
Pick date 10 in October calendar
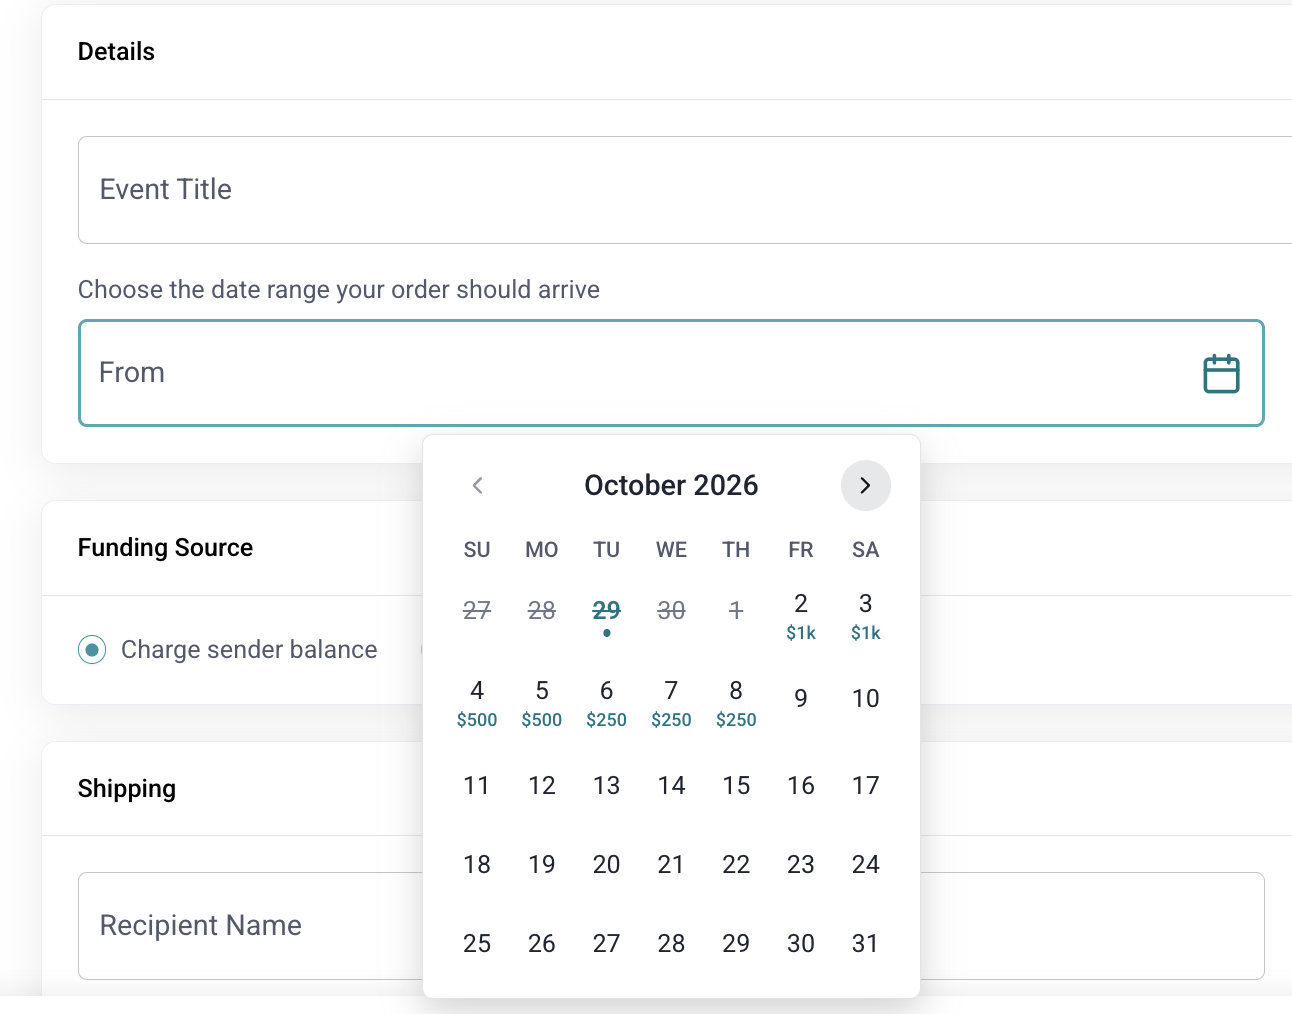pos(866,699)
